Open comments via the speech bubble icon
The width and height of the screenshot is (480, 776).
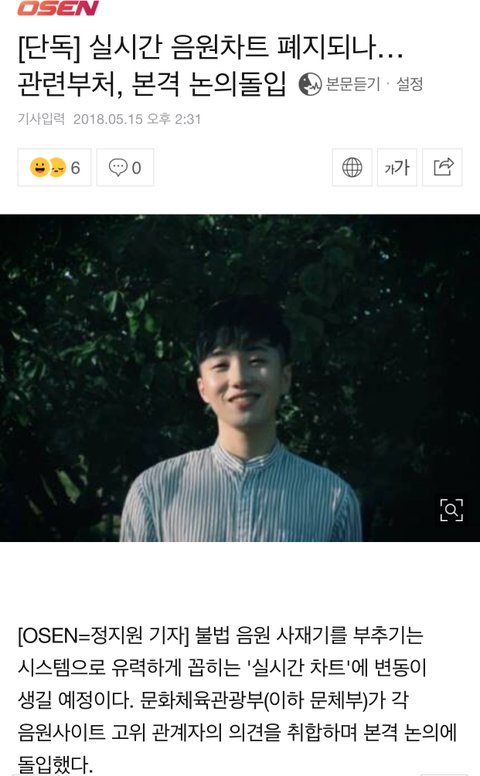coord(118,167)
